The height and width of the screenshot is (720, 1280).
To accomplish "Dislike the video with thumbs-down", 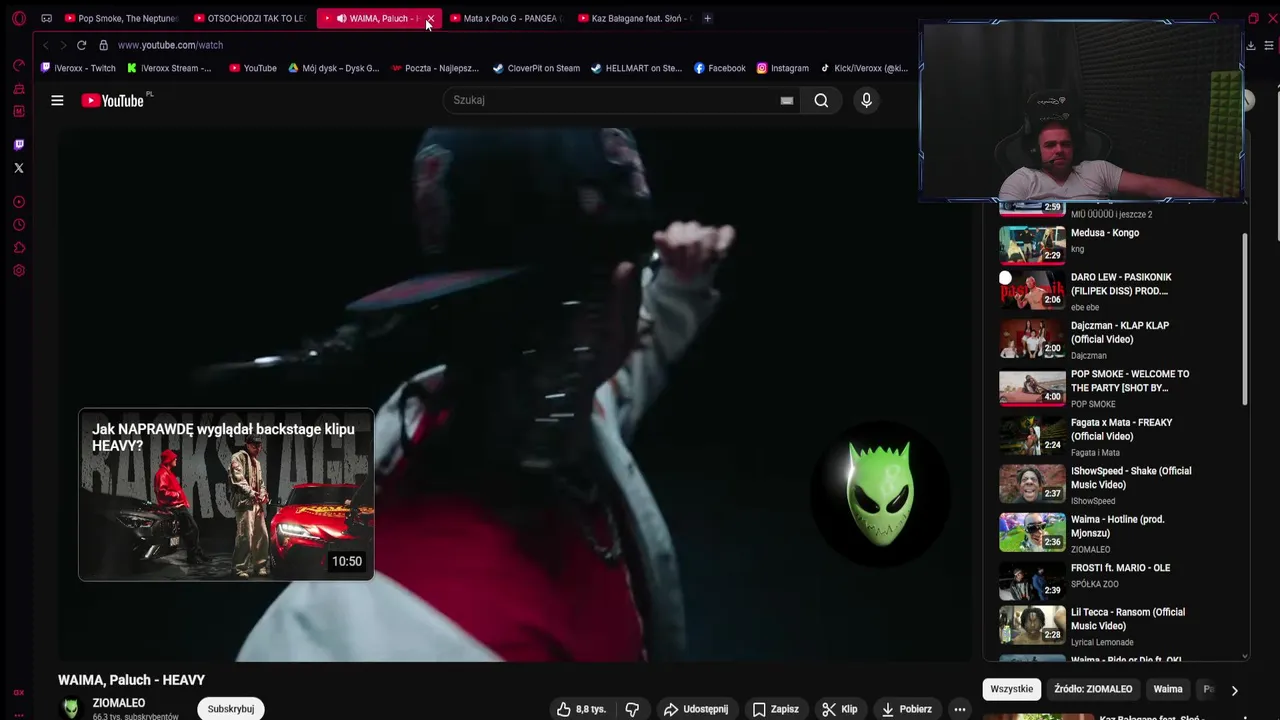I will click(x=632, y=709).
